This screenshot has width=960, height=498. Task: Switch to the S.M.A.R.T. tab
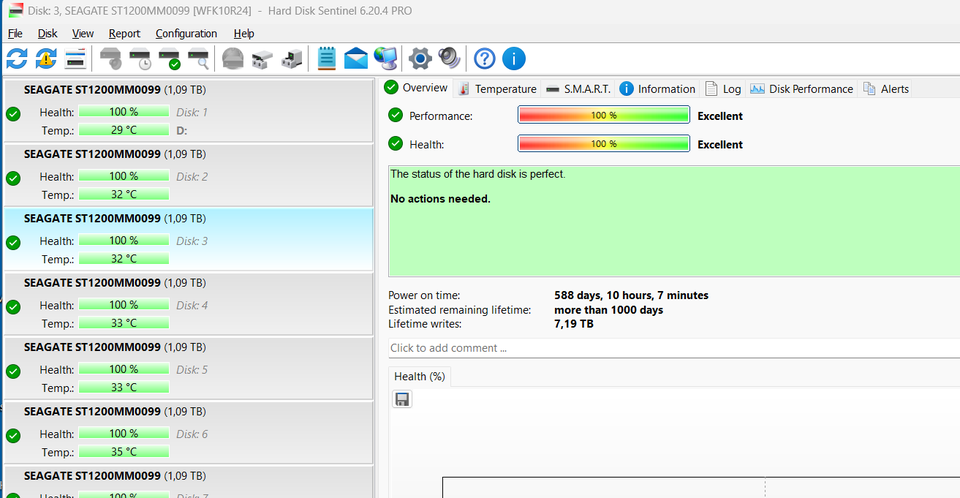[x=578, y=89]
